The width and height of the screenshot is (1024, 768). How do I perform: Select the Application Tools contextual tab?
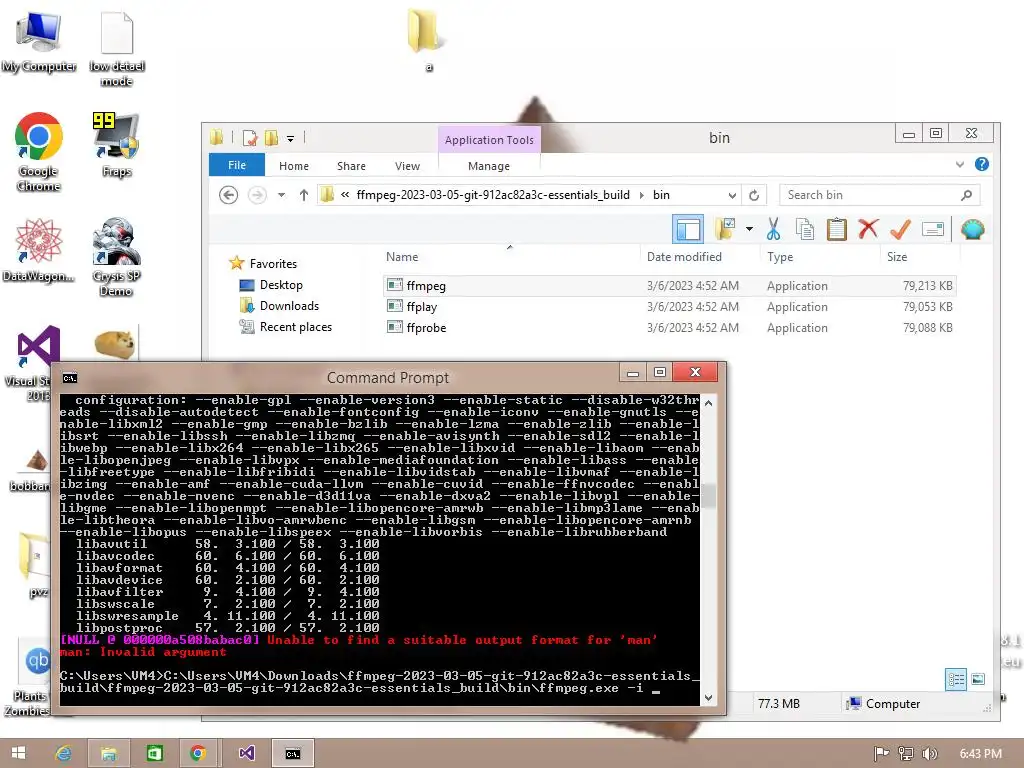coord(489,140)
